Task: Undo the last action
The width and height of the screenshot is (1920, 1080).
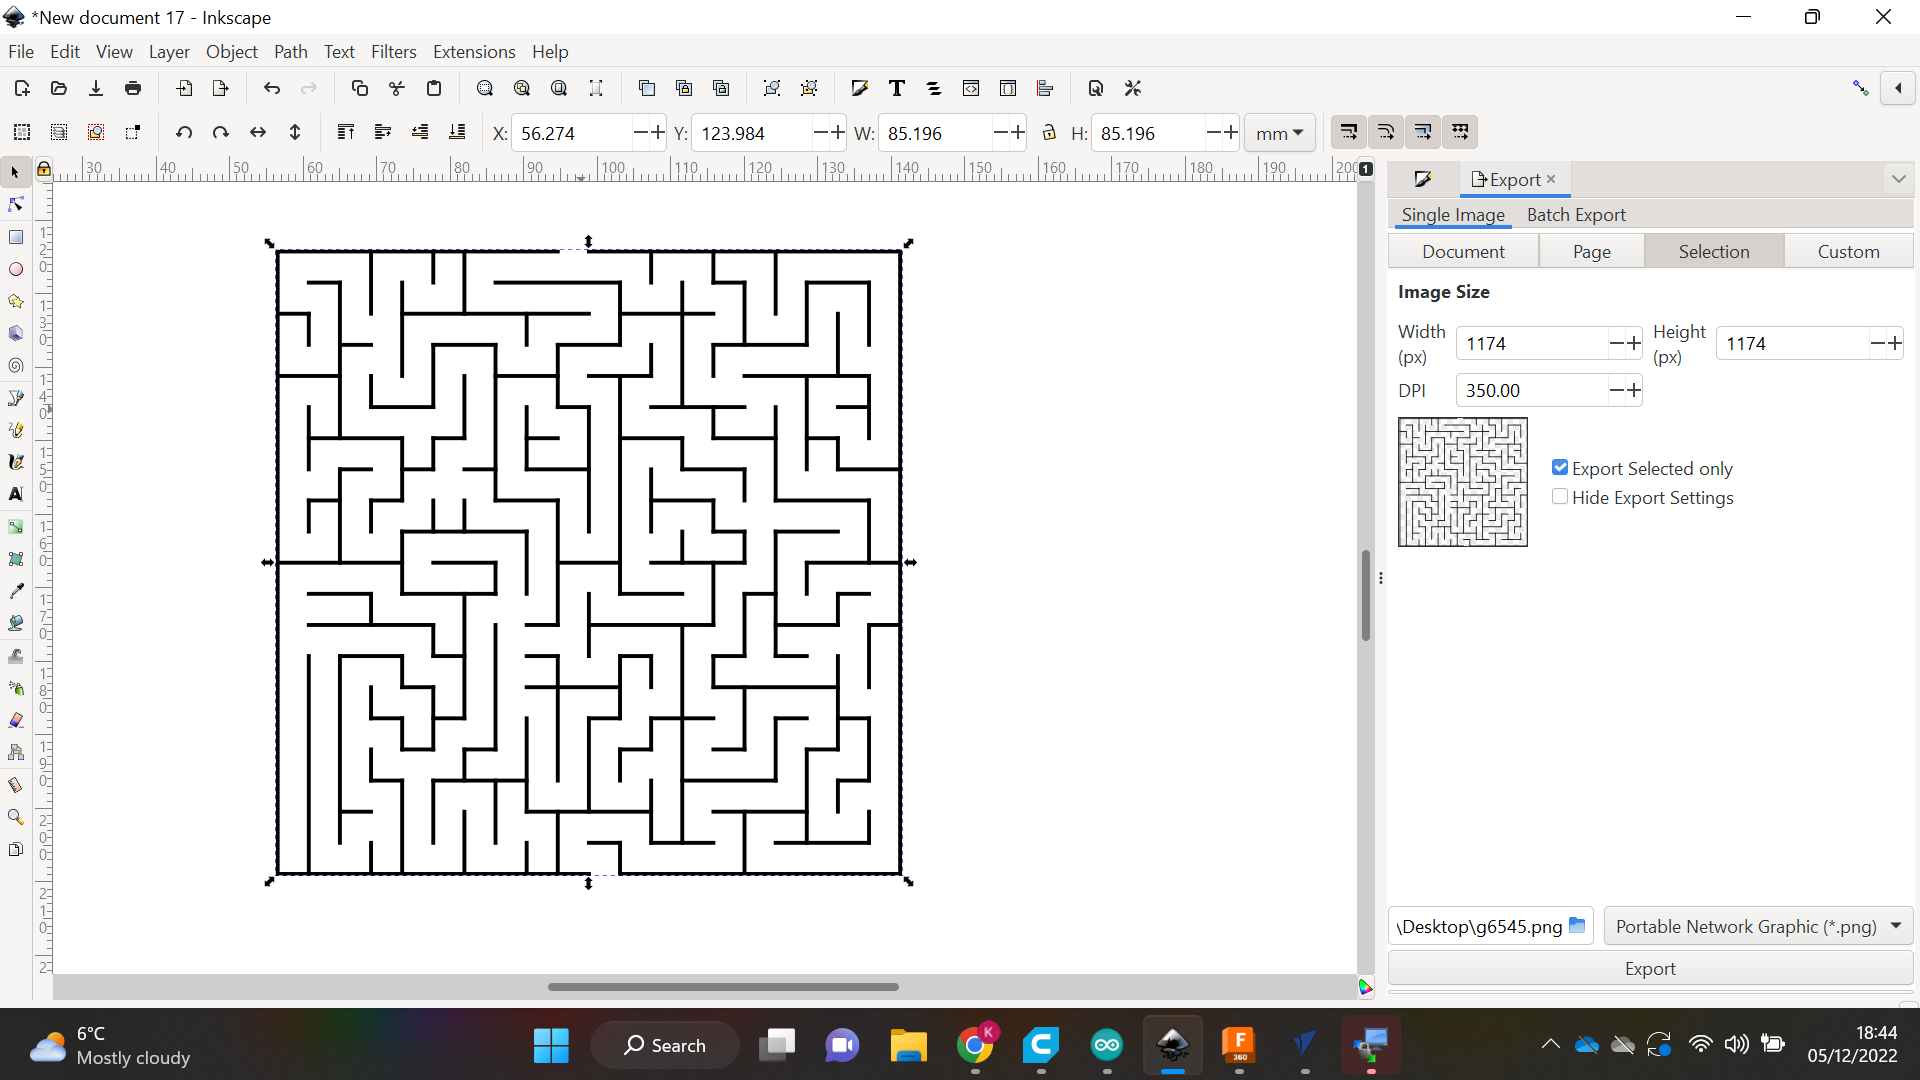Action: [x=271, y=88]
